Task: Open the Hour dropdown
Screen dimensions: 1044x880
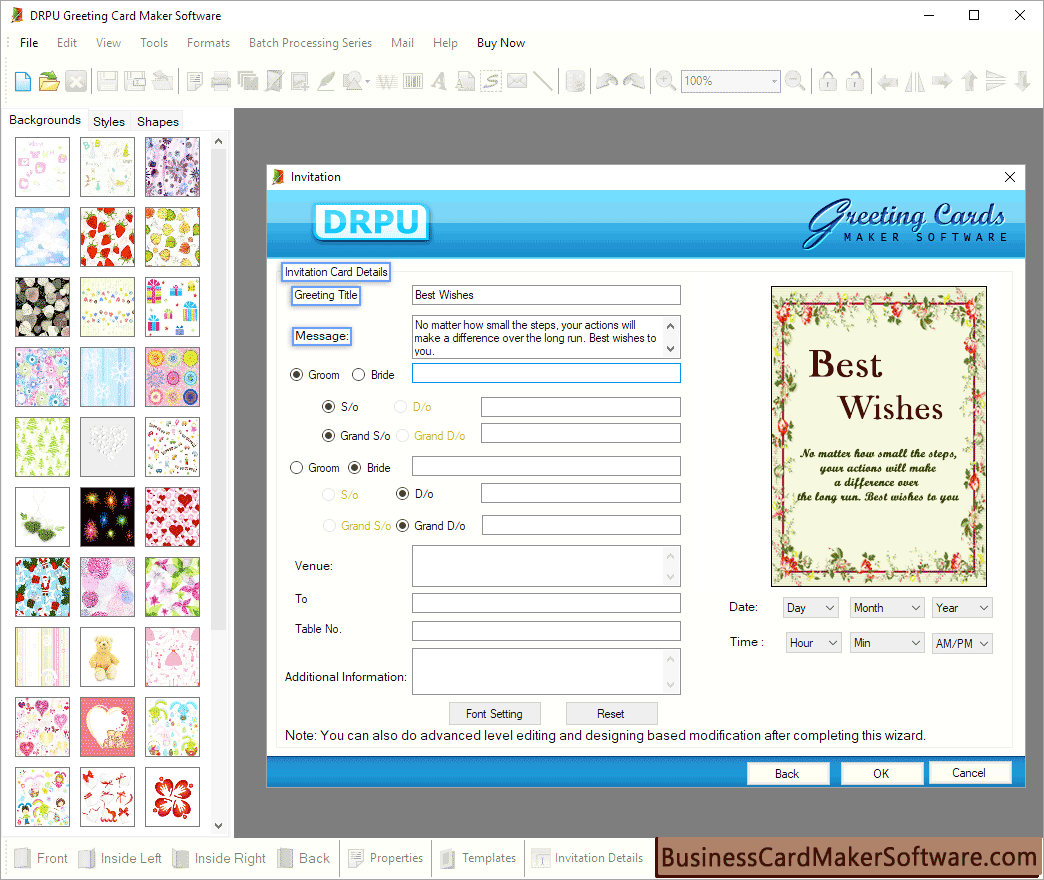Action: pyautogui.click(x=814, y=643)
